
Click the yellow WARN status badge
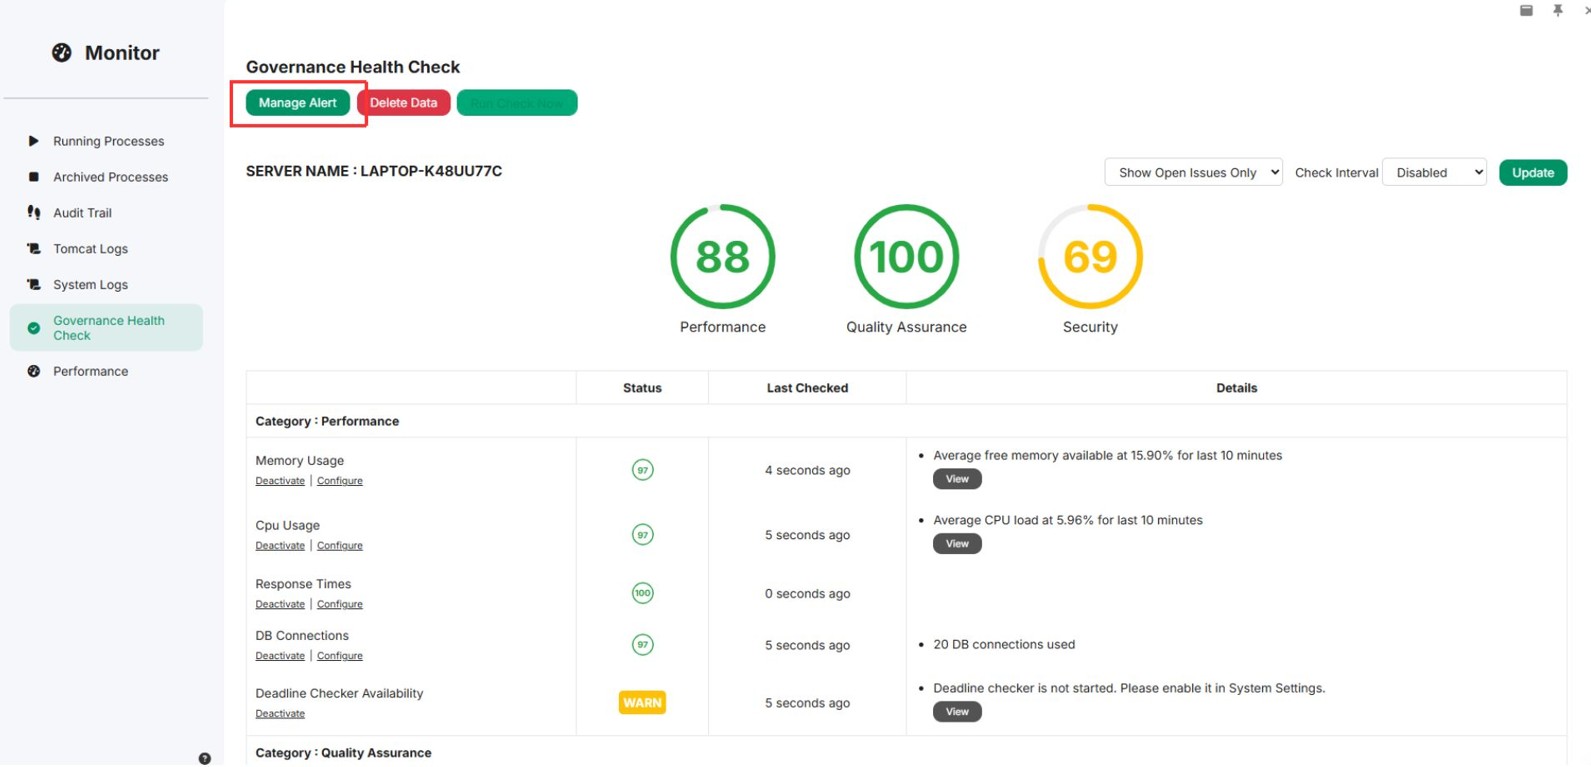click(x=642, y=703)
